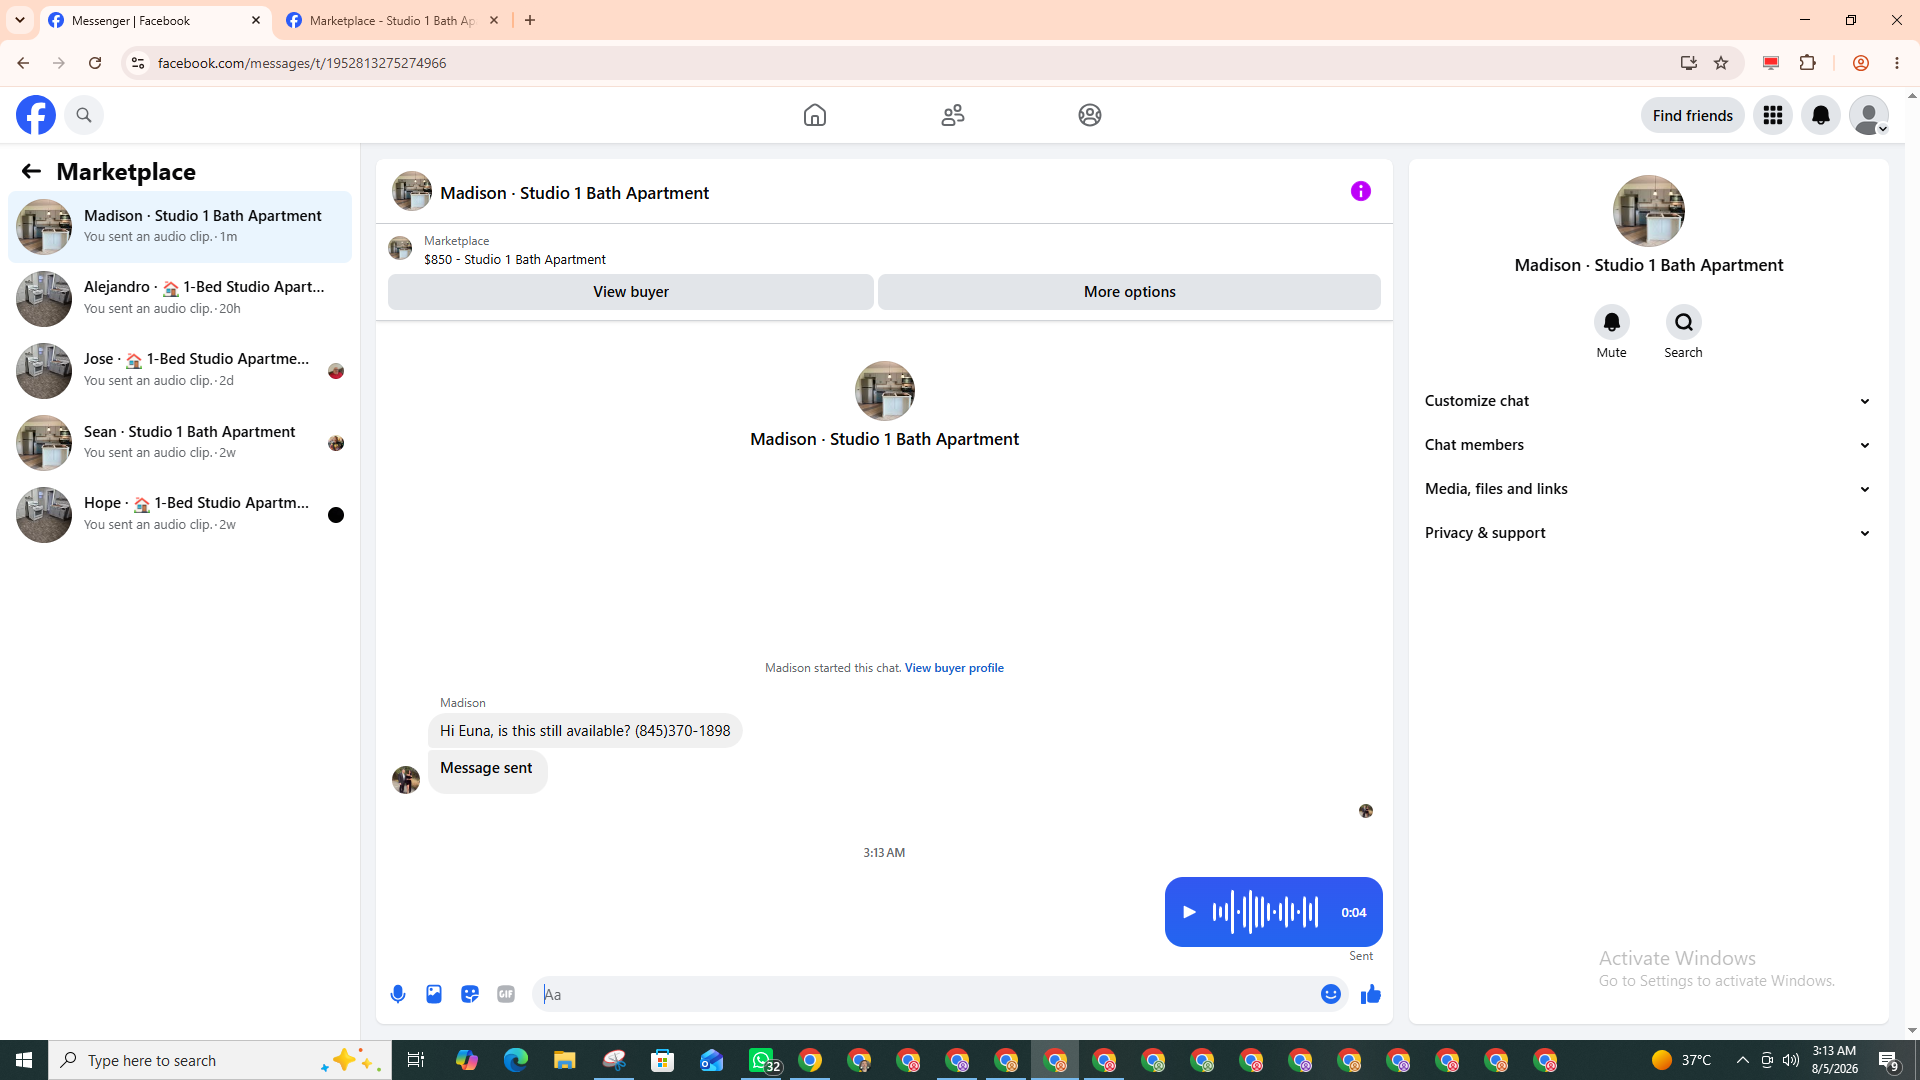
Task: Open the emoji picker
Action: tap(1331, 994)
